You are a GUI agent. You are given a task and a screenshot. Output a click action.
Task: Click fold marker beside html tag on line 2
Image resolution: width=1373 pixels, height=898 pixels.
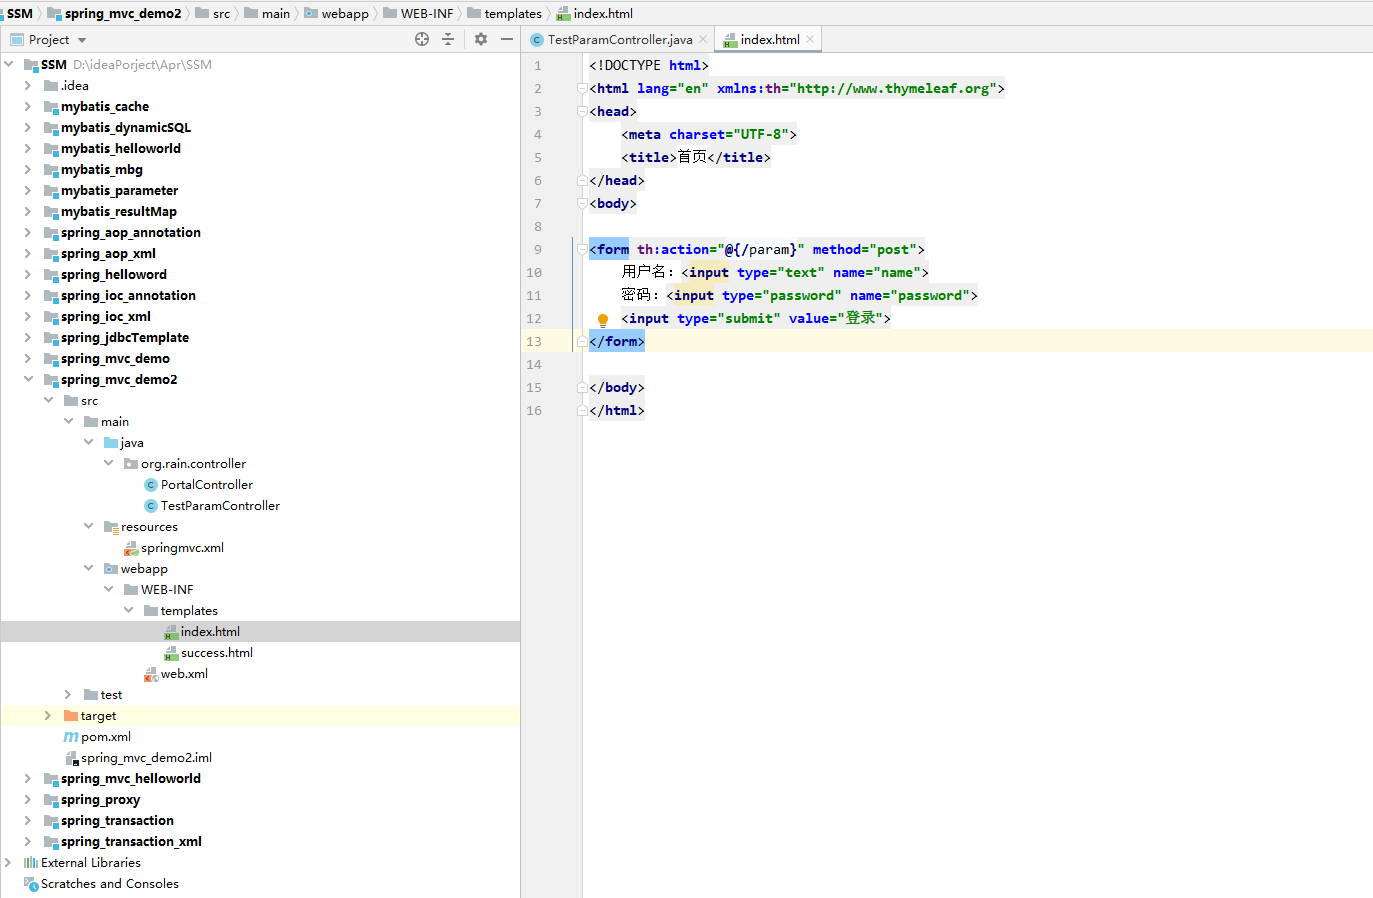tap(581, 89)
